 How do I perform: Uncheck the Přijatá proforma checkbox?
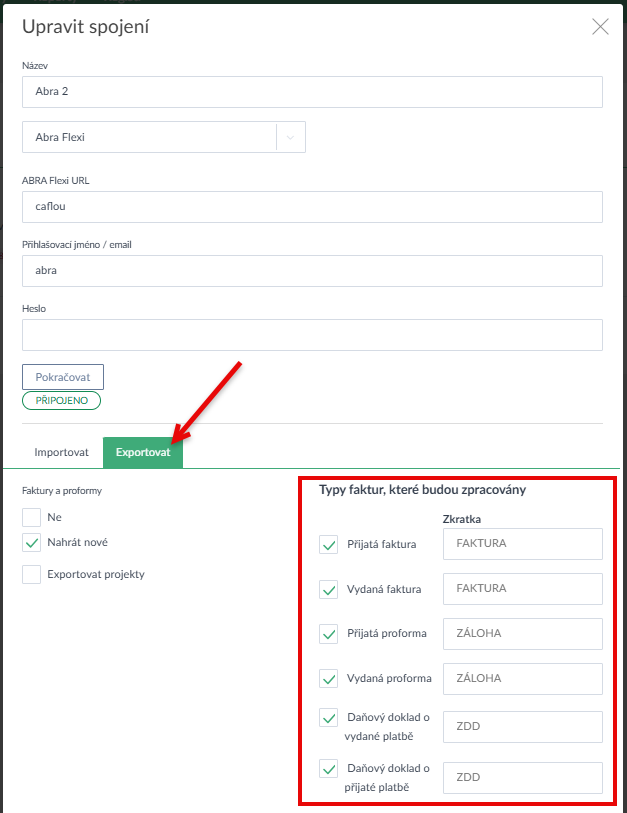tap(328, 634)
